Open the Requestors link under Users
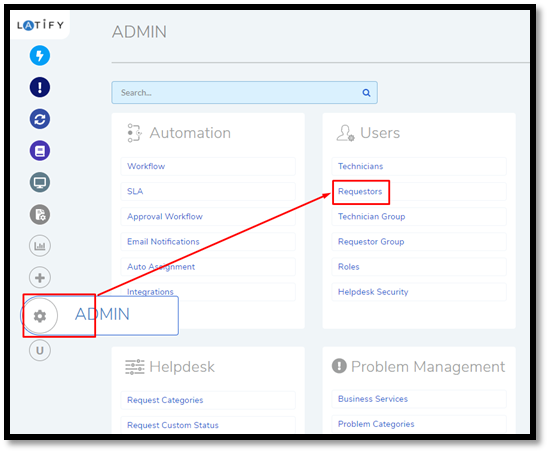The width and height of the screenshot is (549, 453). (x=360, y=191)
